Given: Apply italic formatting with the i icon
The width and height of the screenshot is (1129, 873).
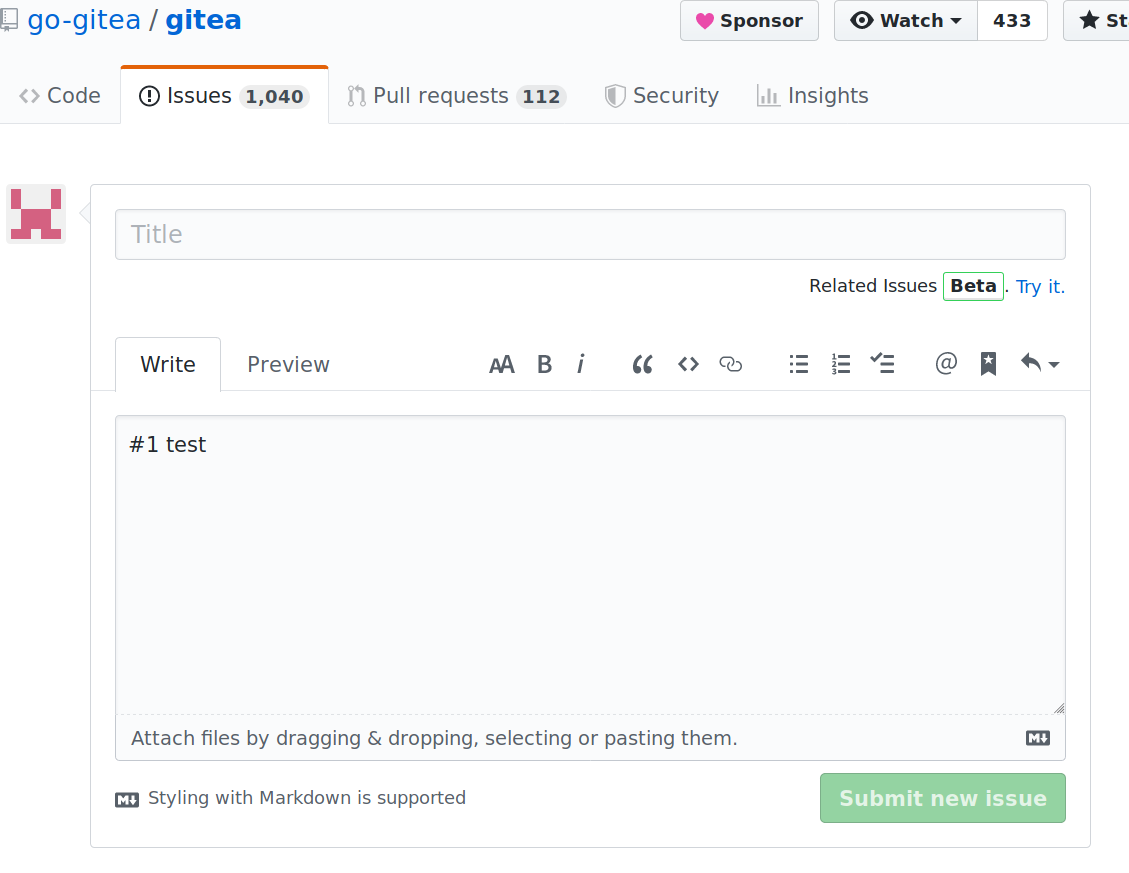Looking at the screenshot, I should point(580,364).
